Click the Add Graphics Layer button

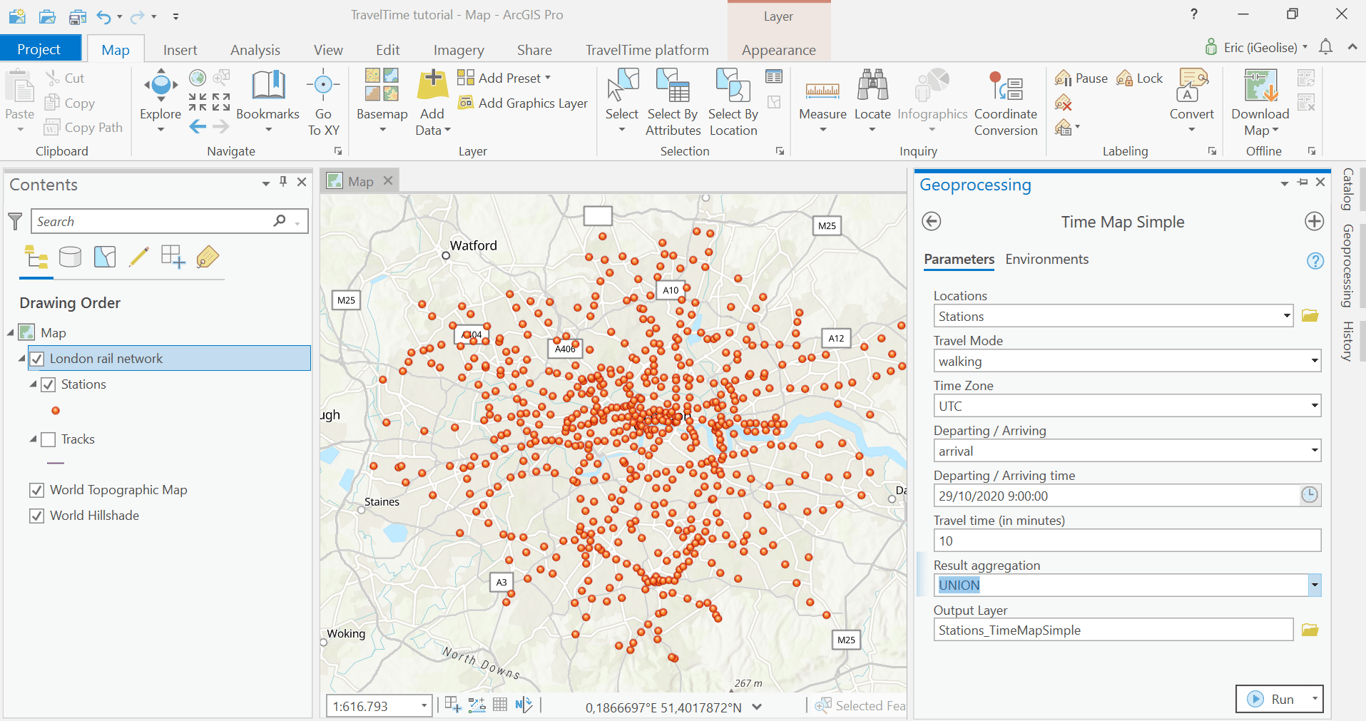(523, 103)
